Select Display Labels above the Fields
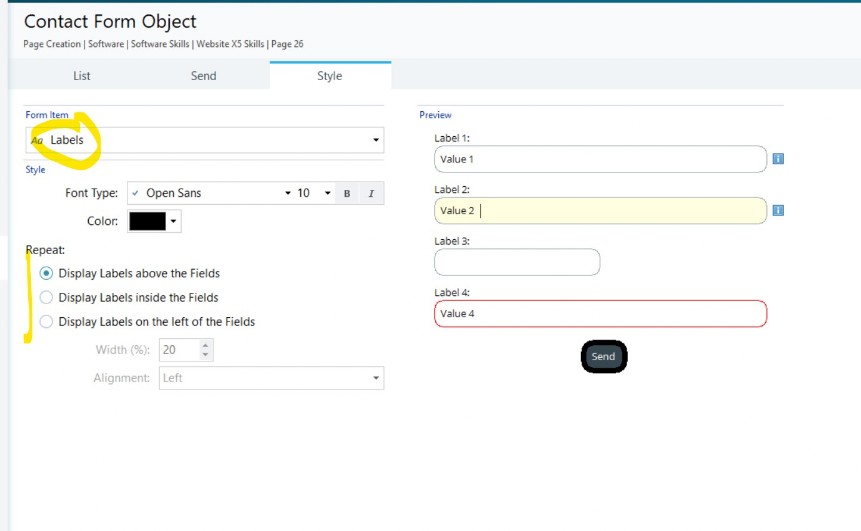Viewport: 861px width, 531px height. [x=46, y=273]
